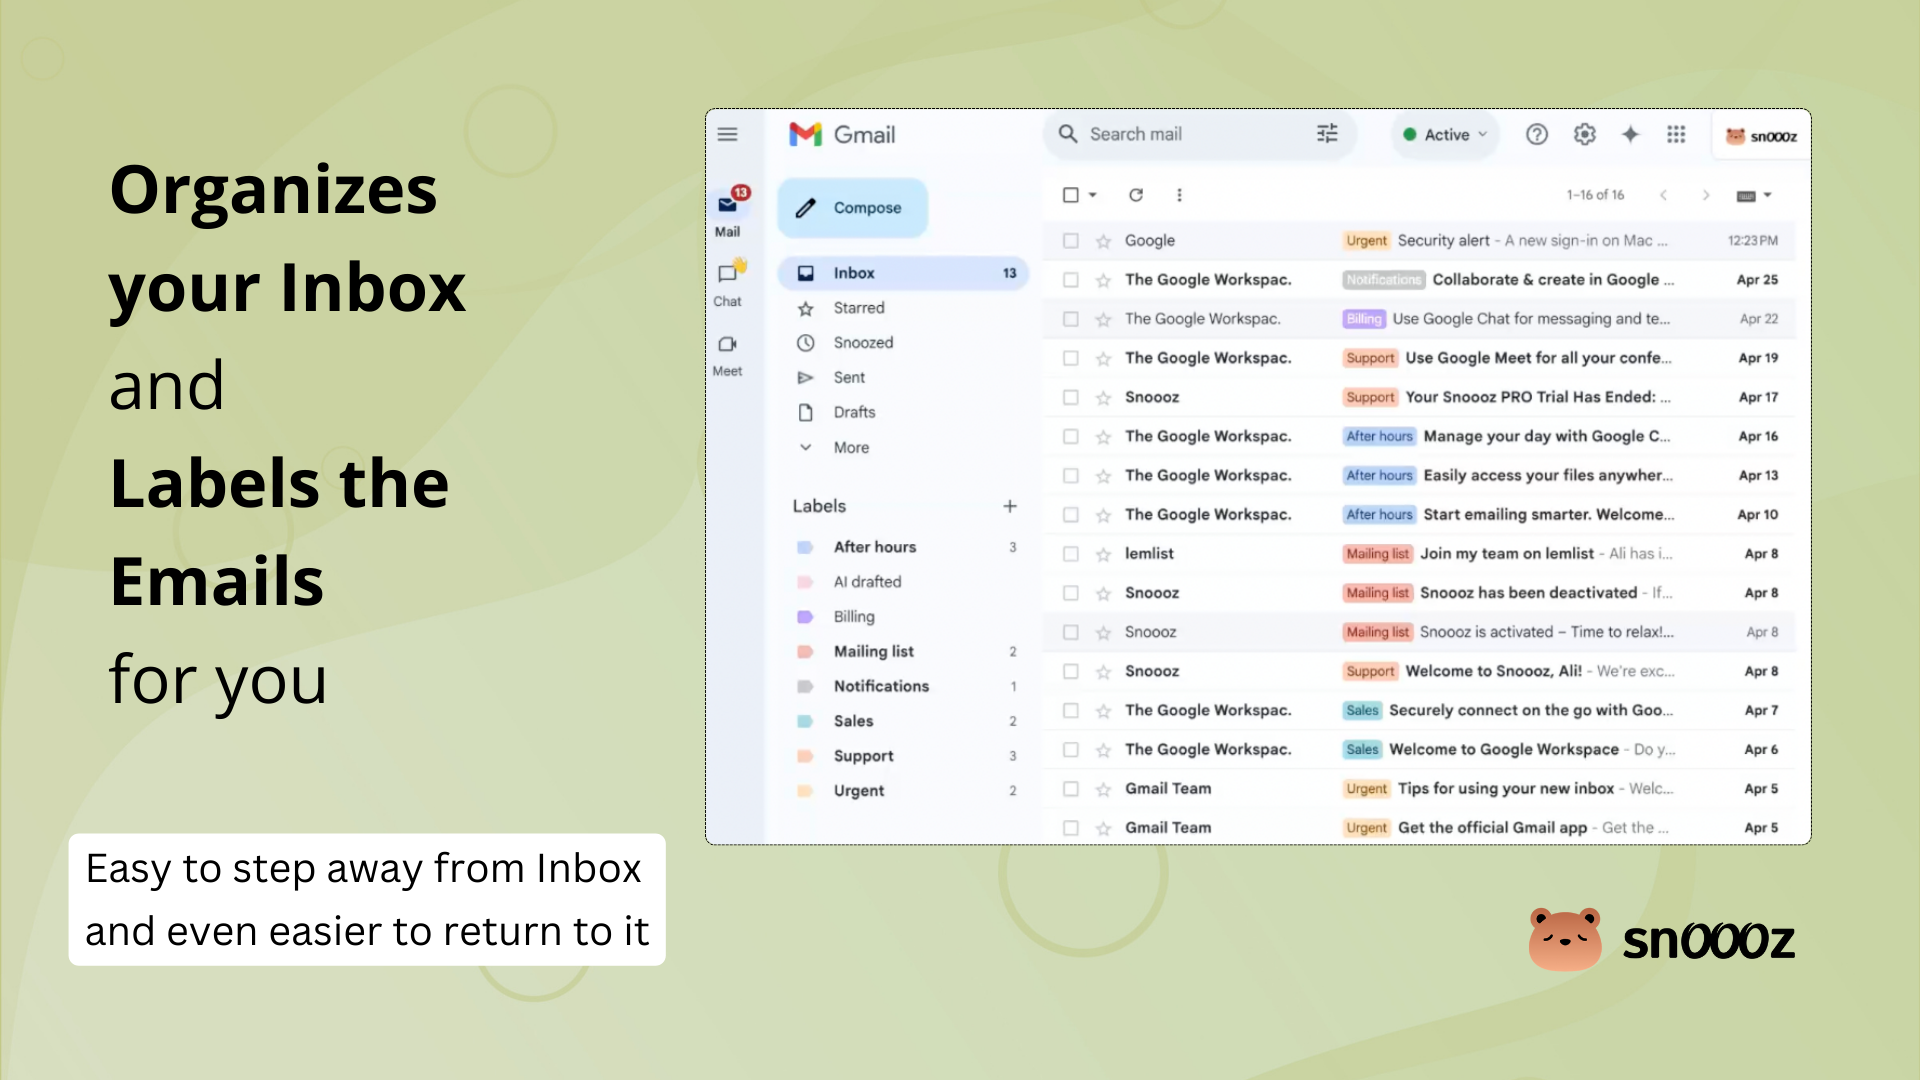The width and height of the screenshot is (1920, 1080).
Task: Open the Snoozed folder
Action: pos(864,342)
